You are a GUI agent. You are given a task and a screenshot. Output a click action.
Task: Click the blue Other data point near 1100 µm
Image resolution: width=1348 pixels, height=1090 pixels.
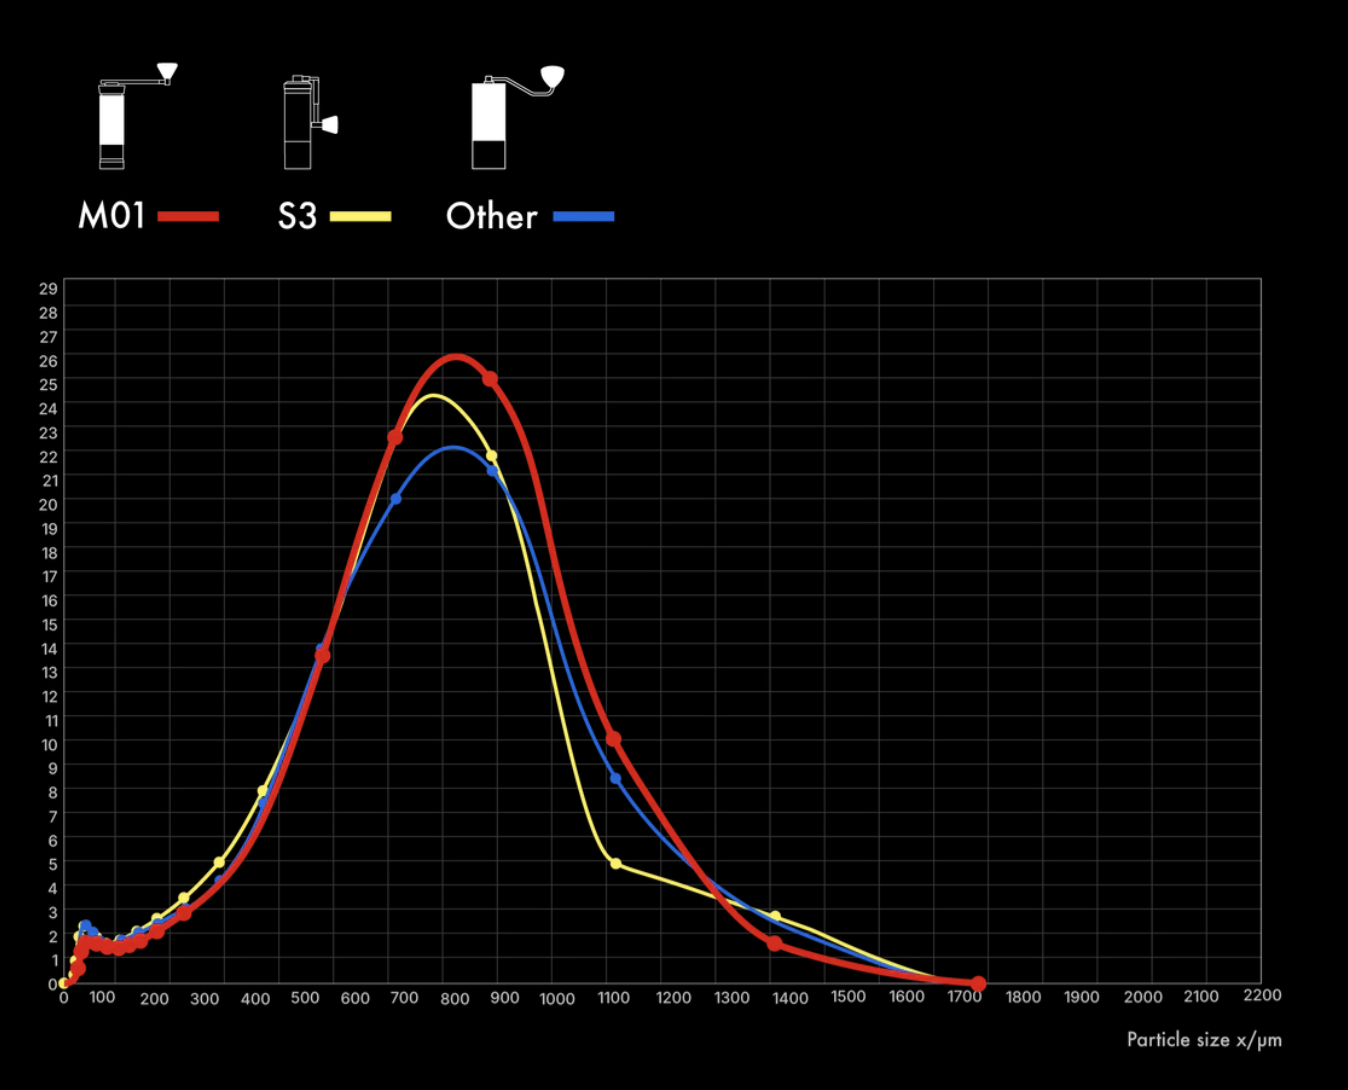click(615, 778)
